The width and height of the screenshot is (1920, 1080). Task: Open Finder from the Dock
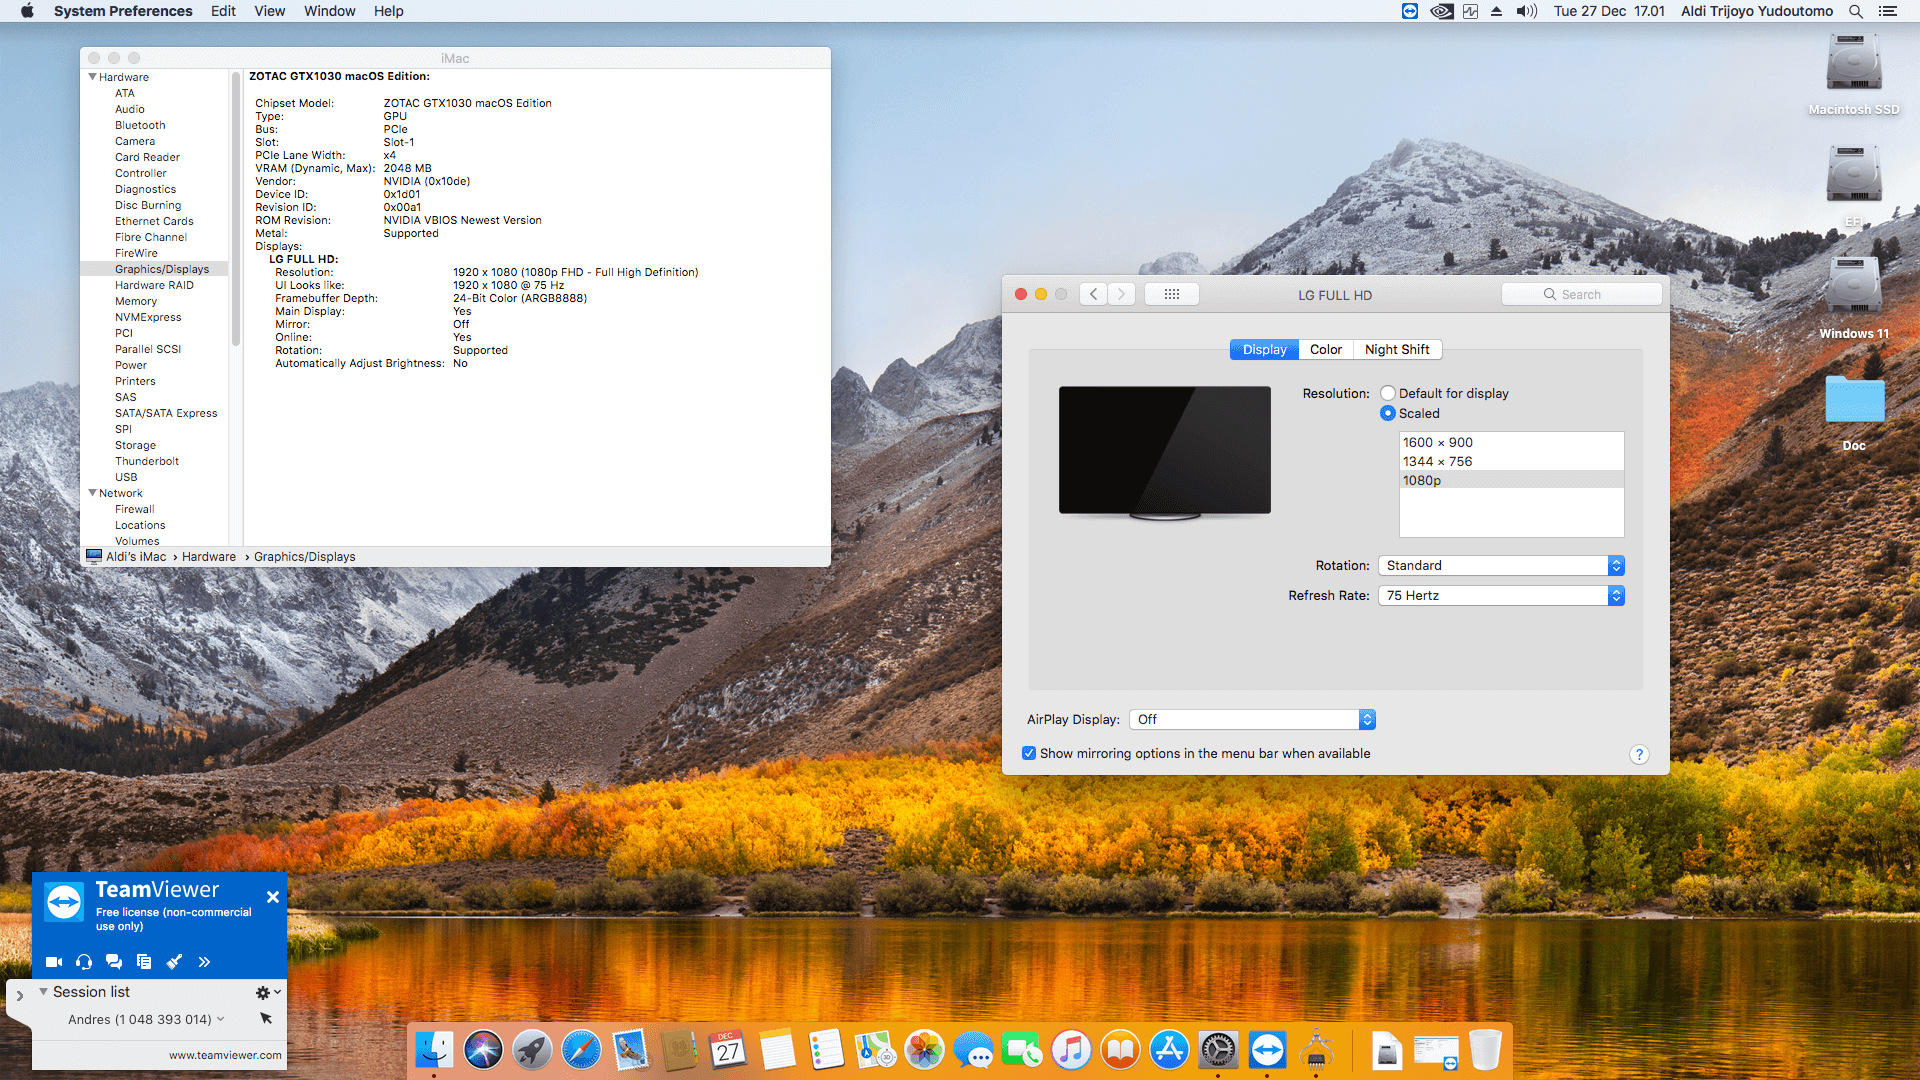click(x=434, y=1050)
